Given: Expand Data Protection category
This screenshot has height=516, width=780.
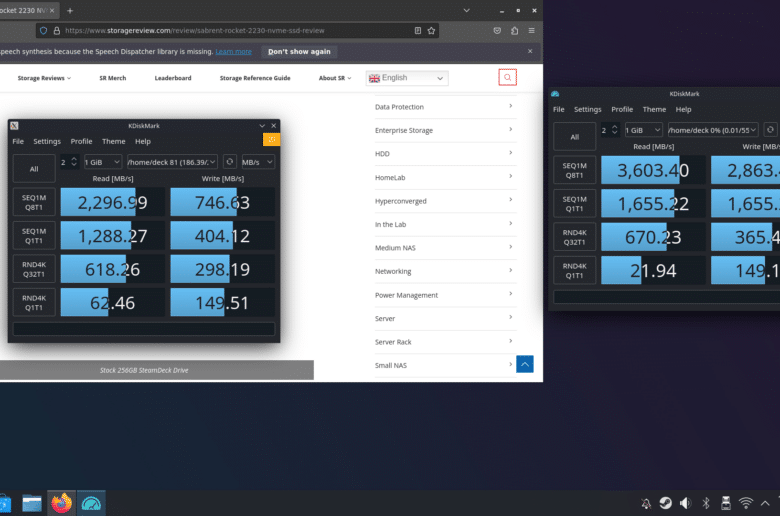Looking at the screenshot, I should click(x=444, y=106).
